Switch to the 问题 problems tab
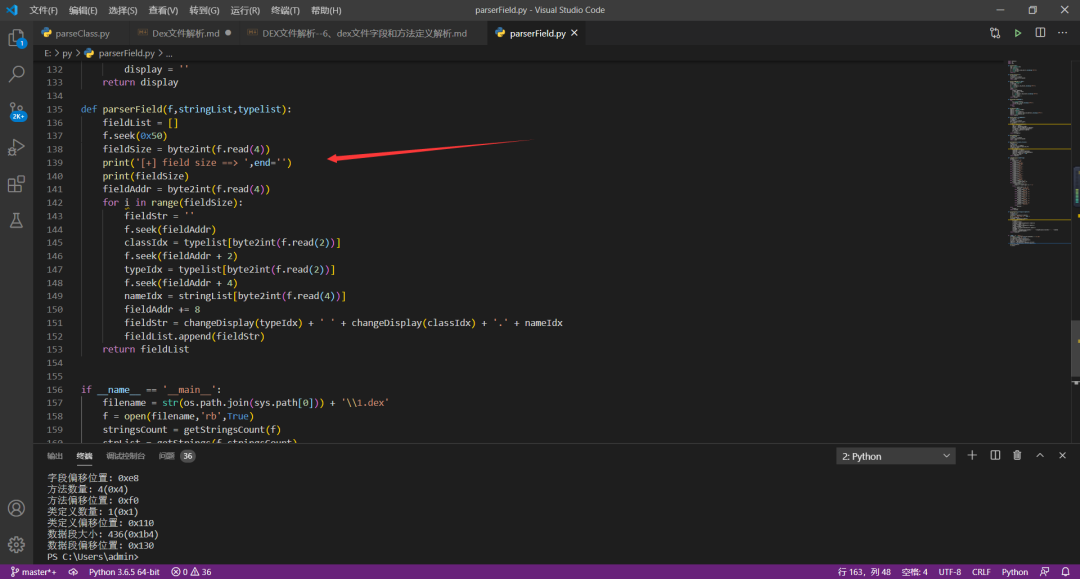Screen dimensions: 1080x579 [176, 456]
